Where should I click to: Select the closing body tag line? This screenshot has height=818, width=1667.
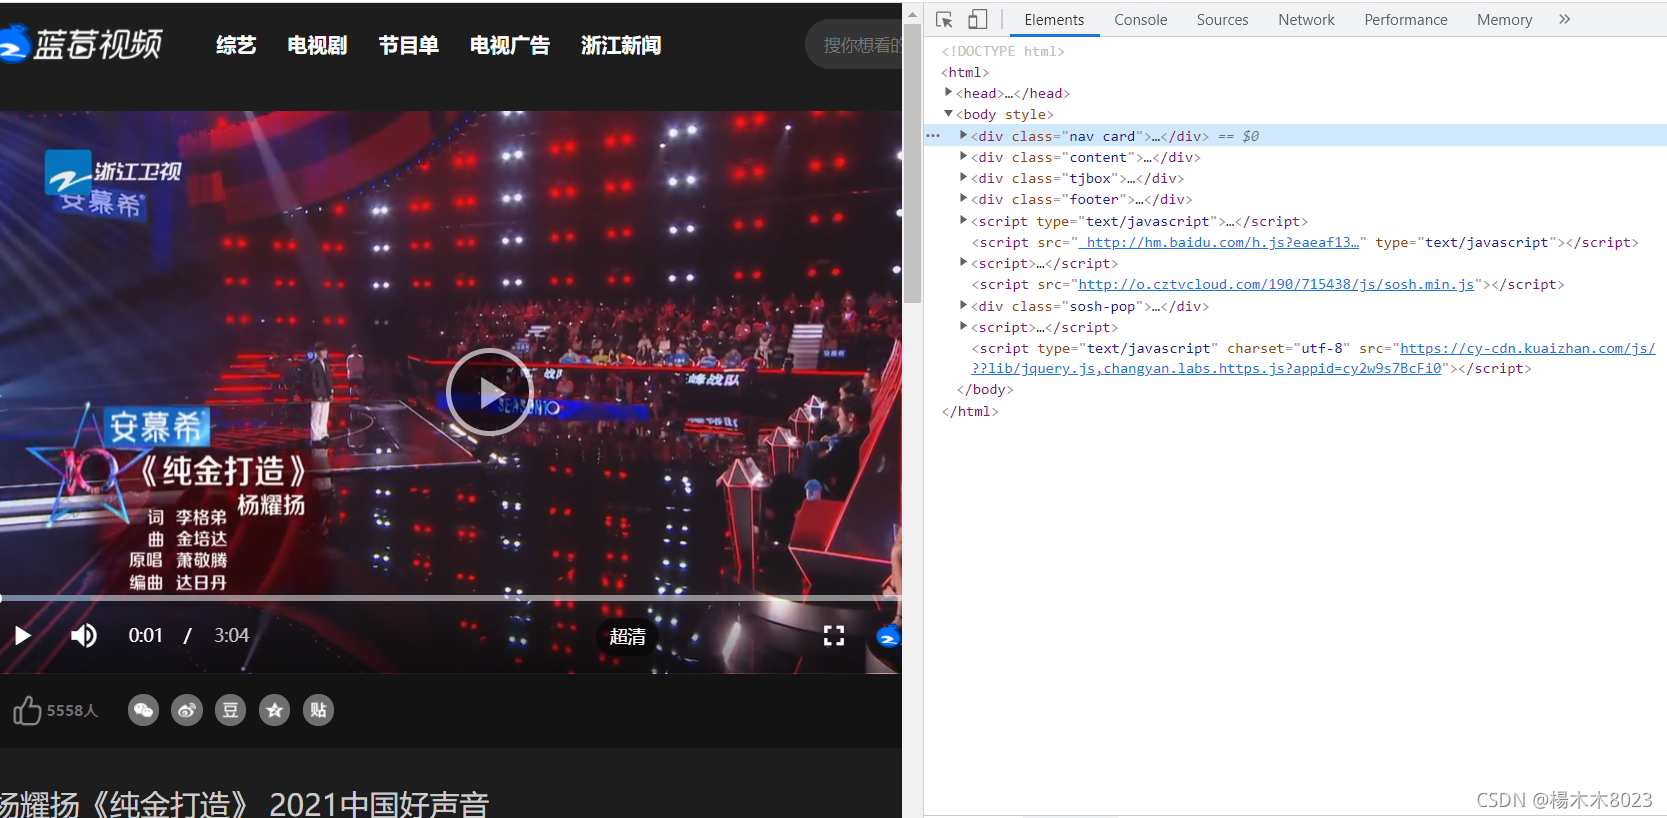coord(985,390)
